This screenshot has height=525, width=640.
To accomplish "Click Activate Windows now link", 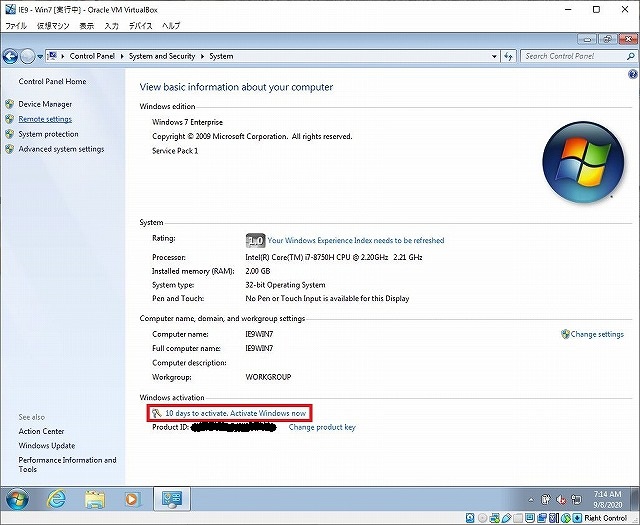I will tap(268, 413).
